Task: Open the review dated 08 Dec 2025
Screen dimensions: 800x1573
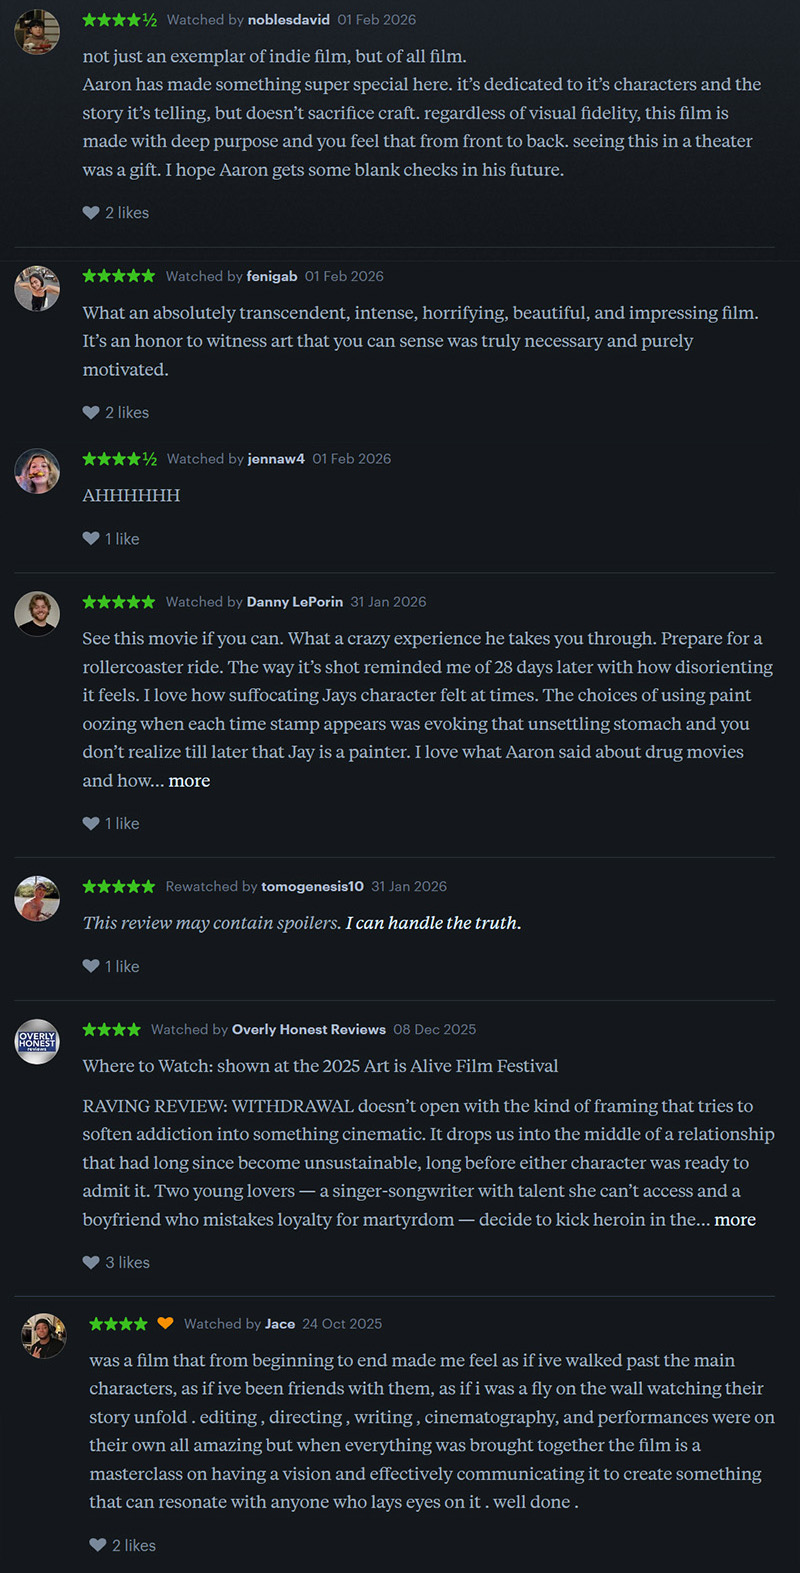Action: pos(434,1029)
